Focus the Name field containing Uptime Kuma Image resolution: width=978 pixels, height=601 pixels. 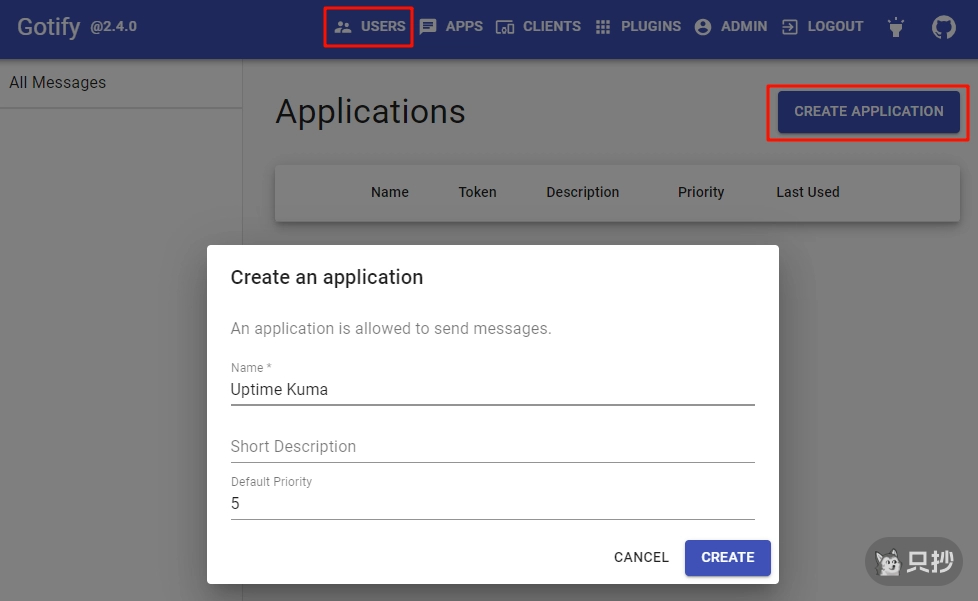click(x=491, y=389)
